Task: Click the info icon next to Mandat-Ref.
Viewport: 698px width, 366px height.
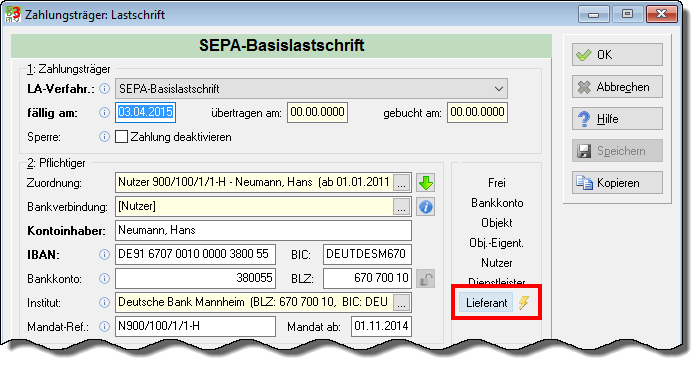Action: 104,327
